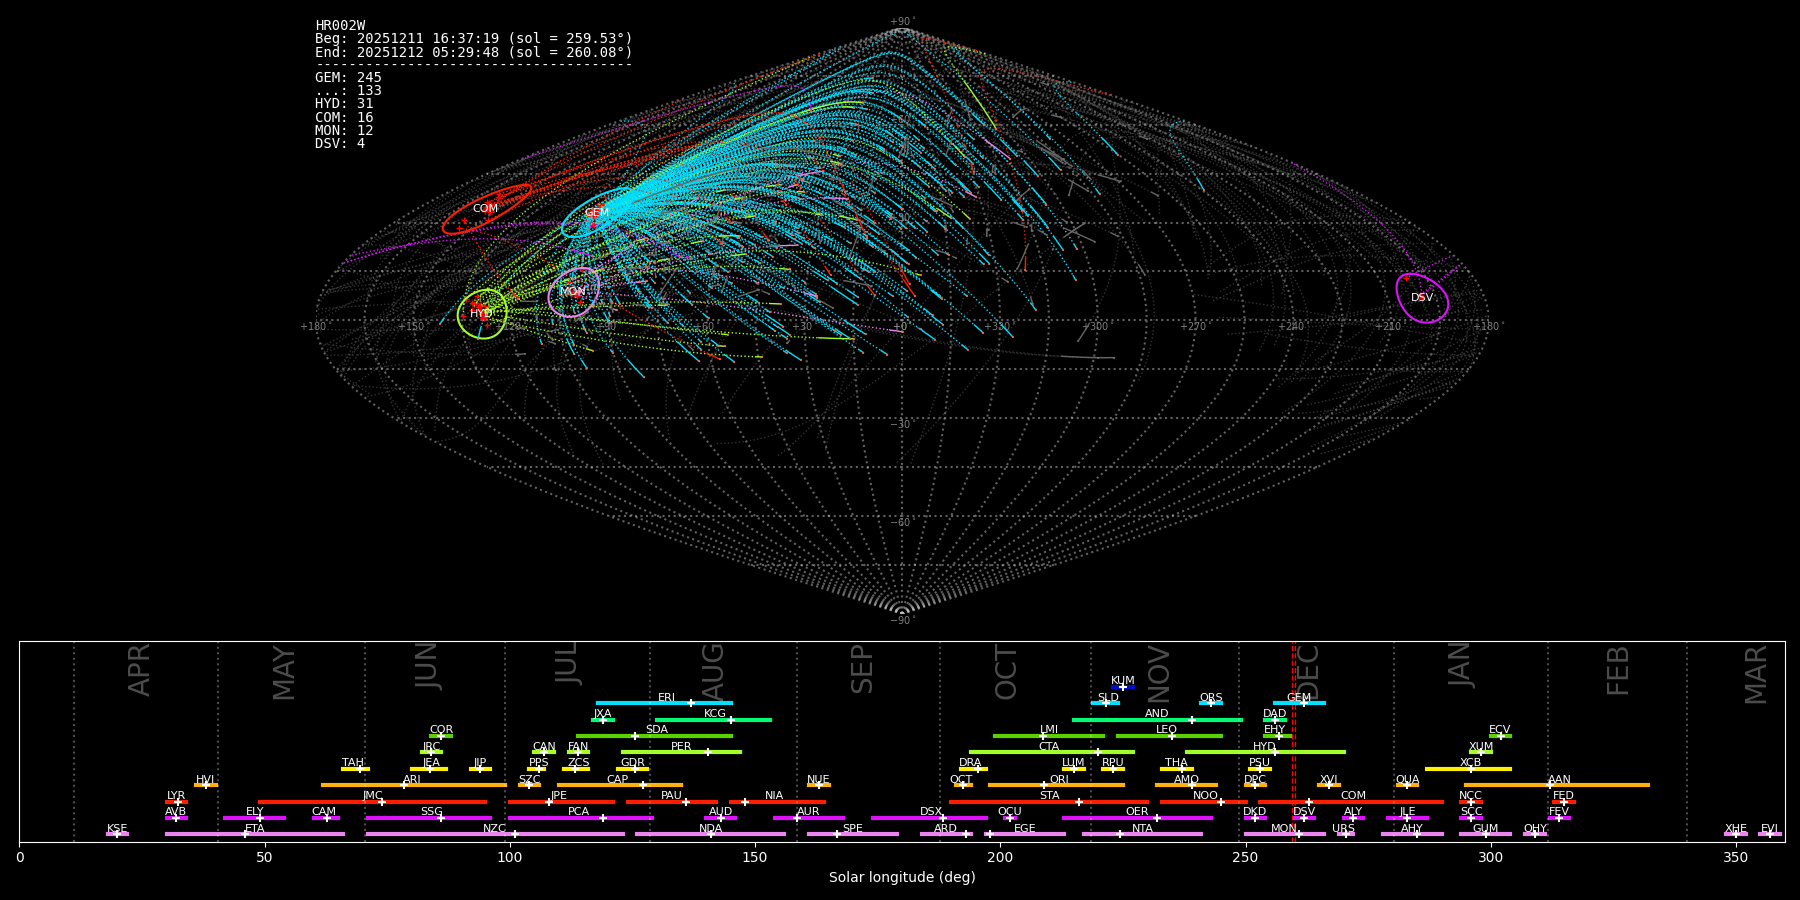
Task: Select the 'GEM: 245' count in the legend
Action: [348, 77]
